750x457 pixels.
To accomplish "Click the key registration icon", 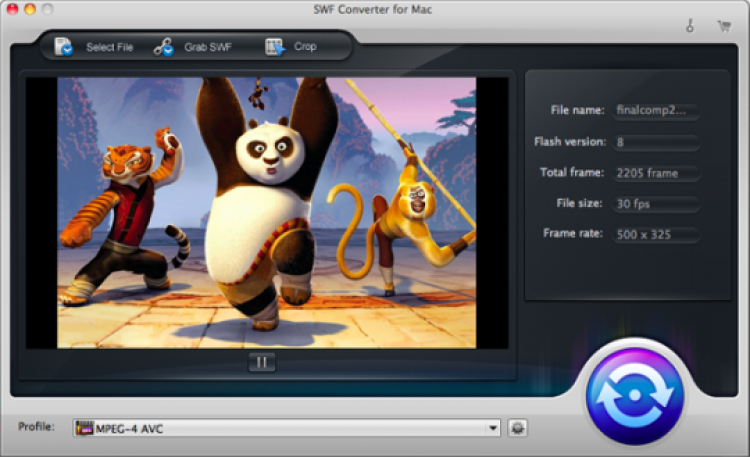I will coord(690,26).
